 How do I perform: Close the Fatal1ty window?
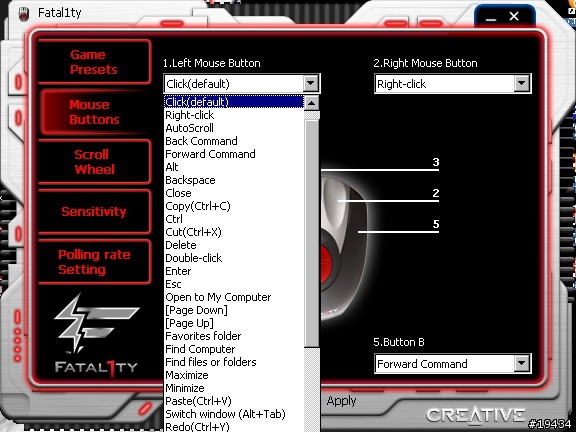(514, 16)
